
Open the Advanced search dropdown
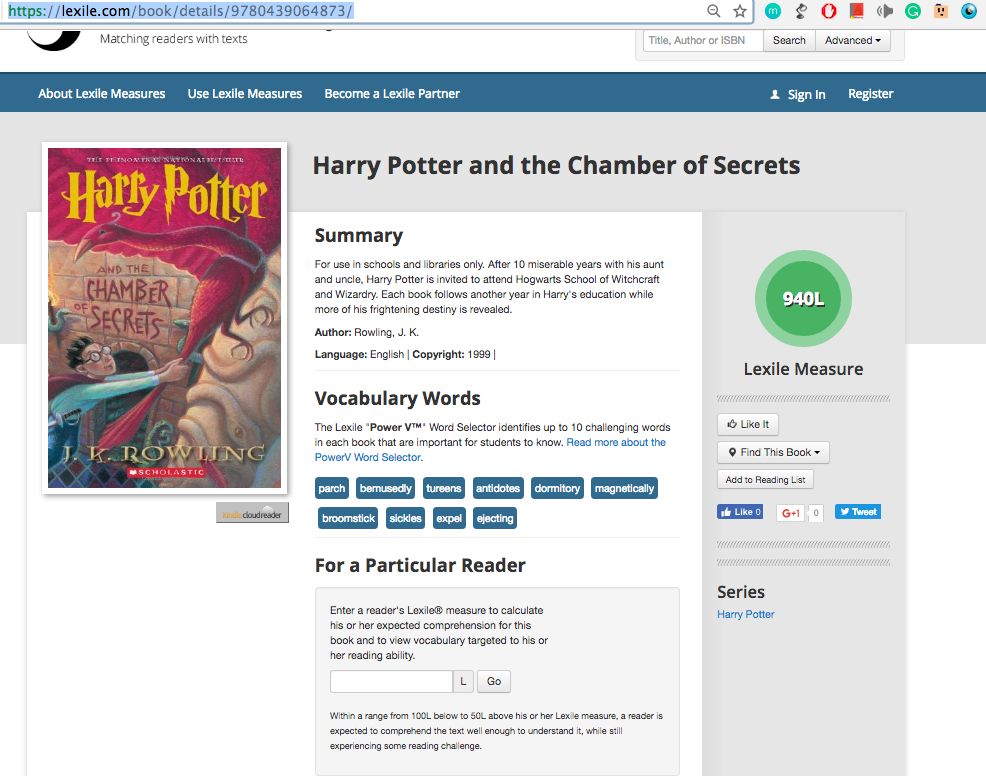[x=853, y=40]
